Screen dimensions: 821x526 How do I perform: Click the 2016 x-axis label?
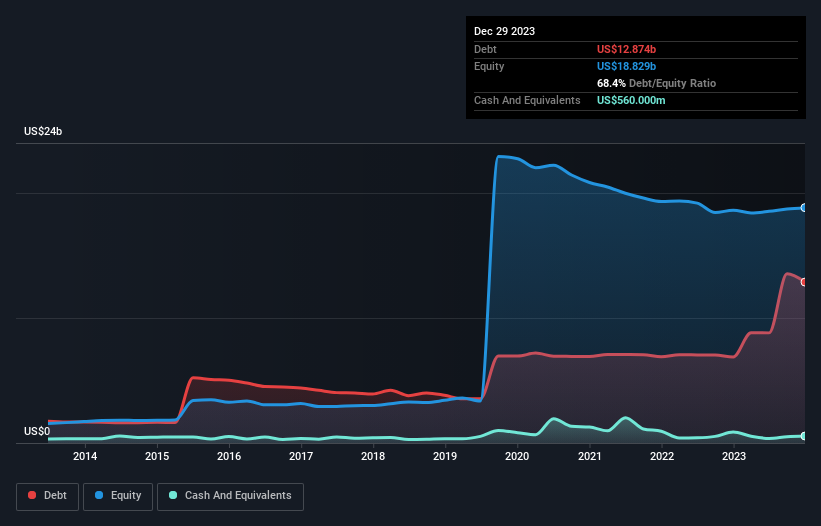(229, 456)
